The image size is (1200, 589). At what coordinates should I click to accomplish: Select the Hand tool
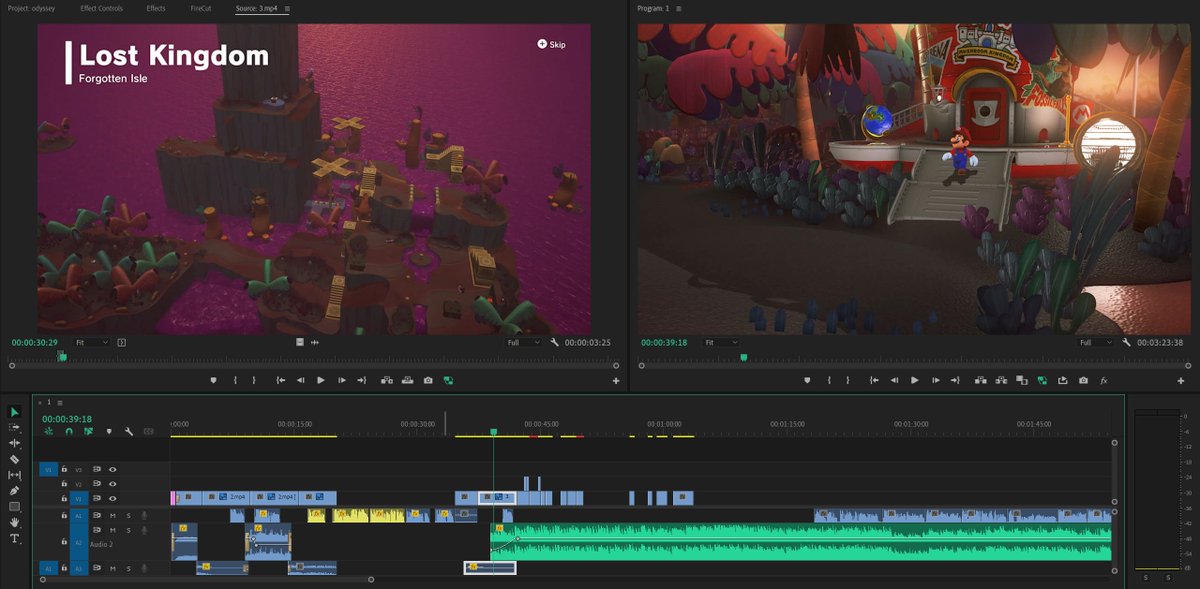[x=15, y=523]
